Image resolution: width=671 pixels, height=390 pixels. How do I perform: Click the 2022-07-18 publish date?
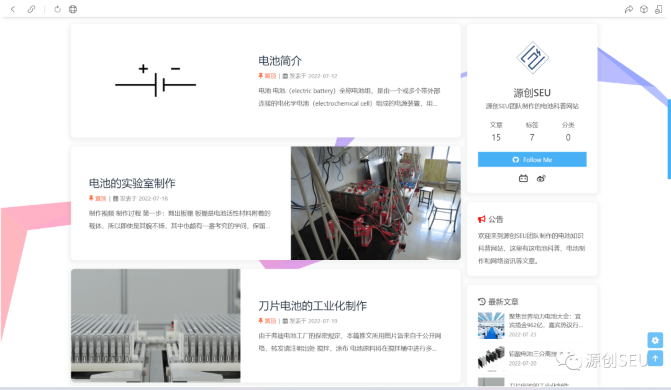pyautogui.click(x=153, y=198)
